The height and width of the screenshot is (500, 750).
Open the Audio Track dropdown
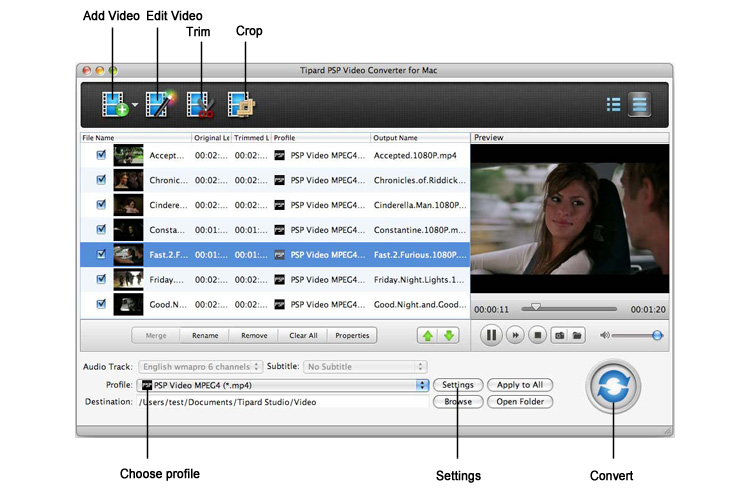pos(200,367)
